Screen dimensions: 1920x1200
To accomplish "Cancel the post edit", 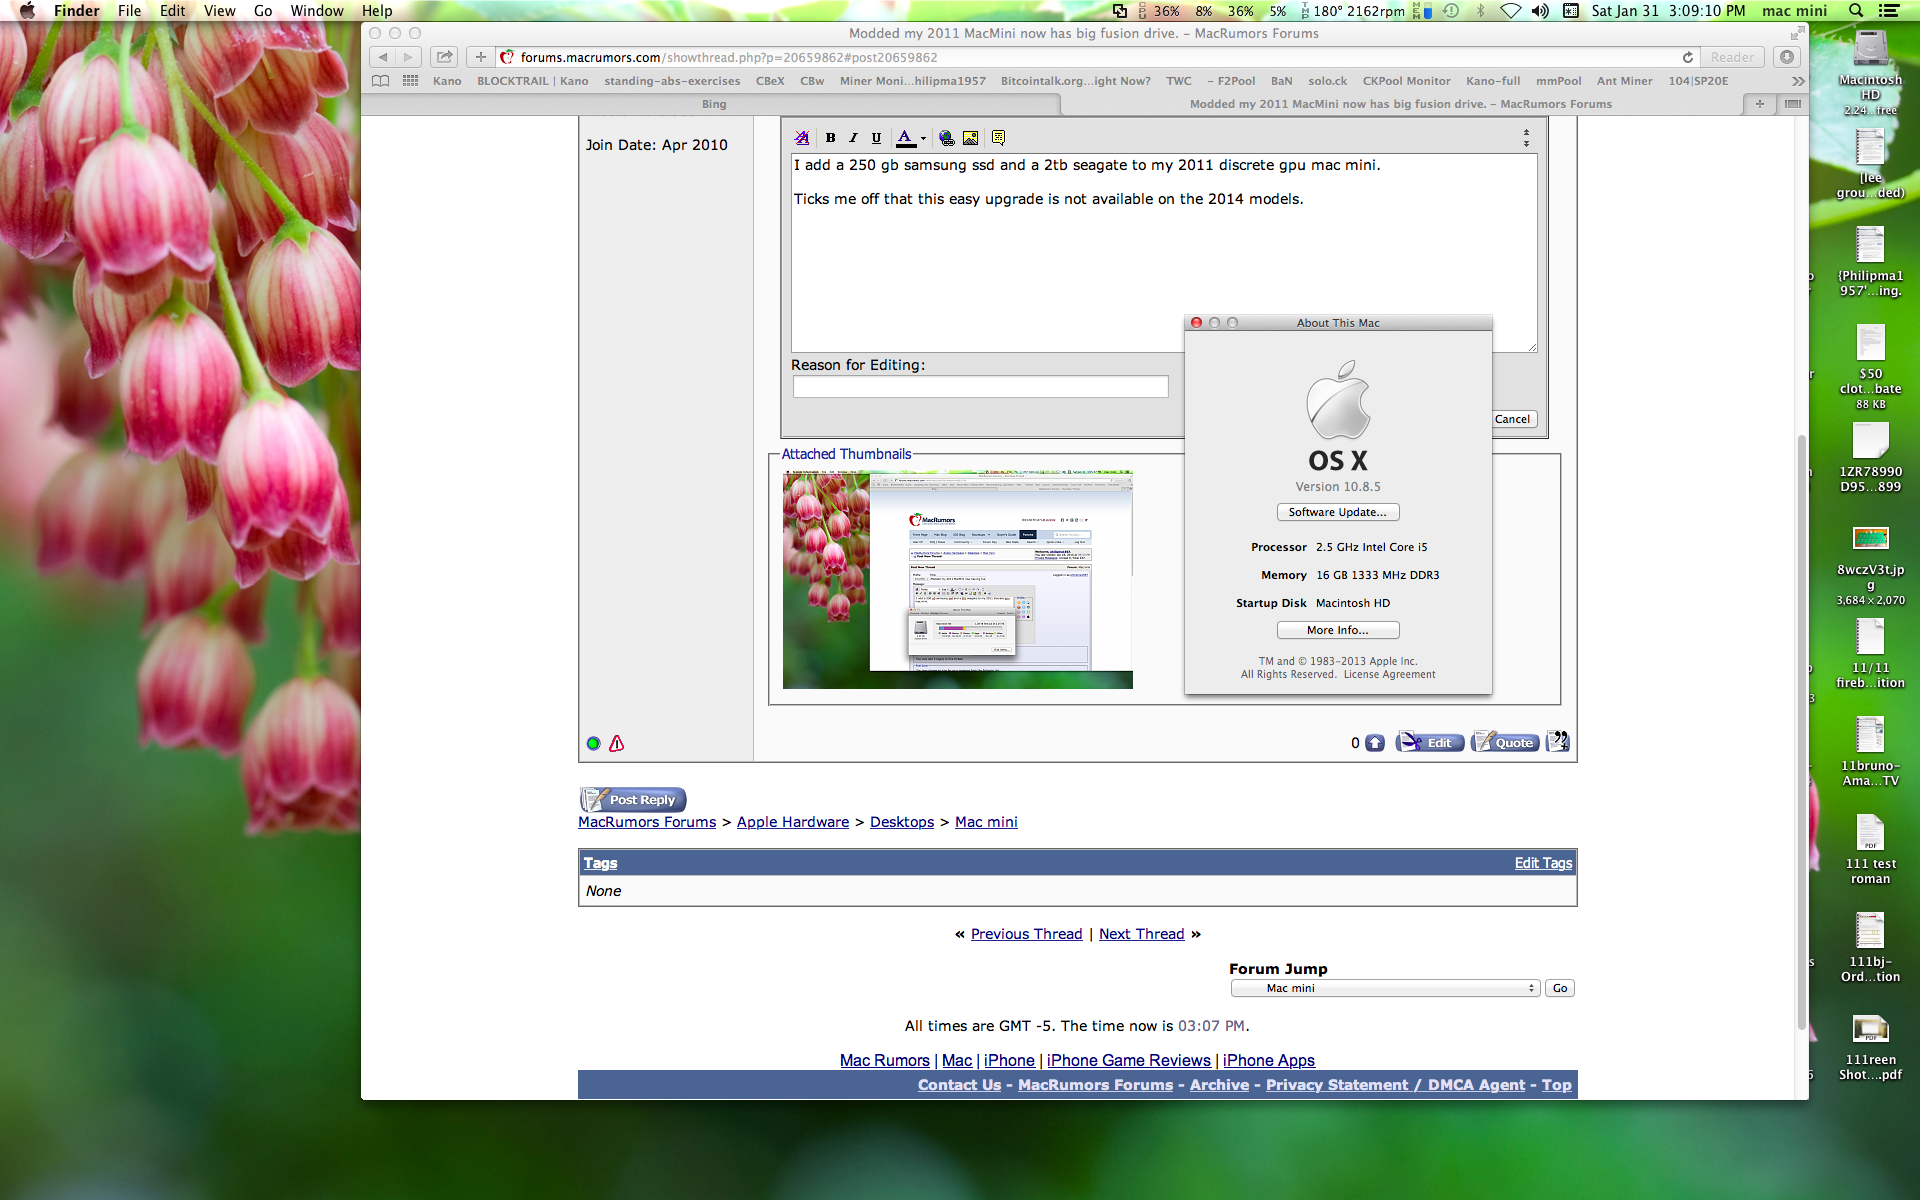I will (x=1512, y=419).
